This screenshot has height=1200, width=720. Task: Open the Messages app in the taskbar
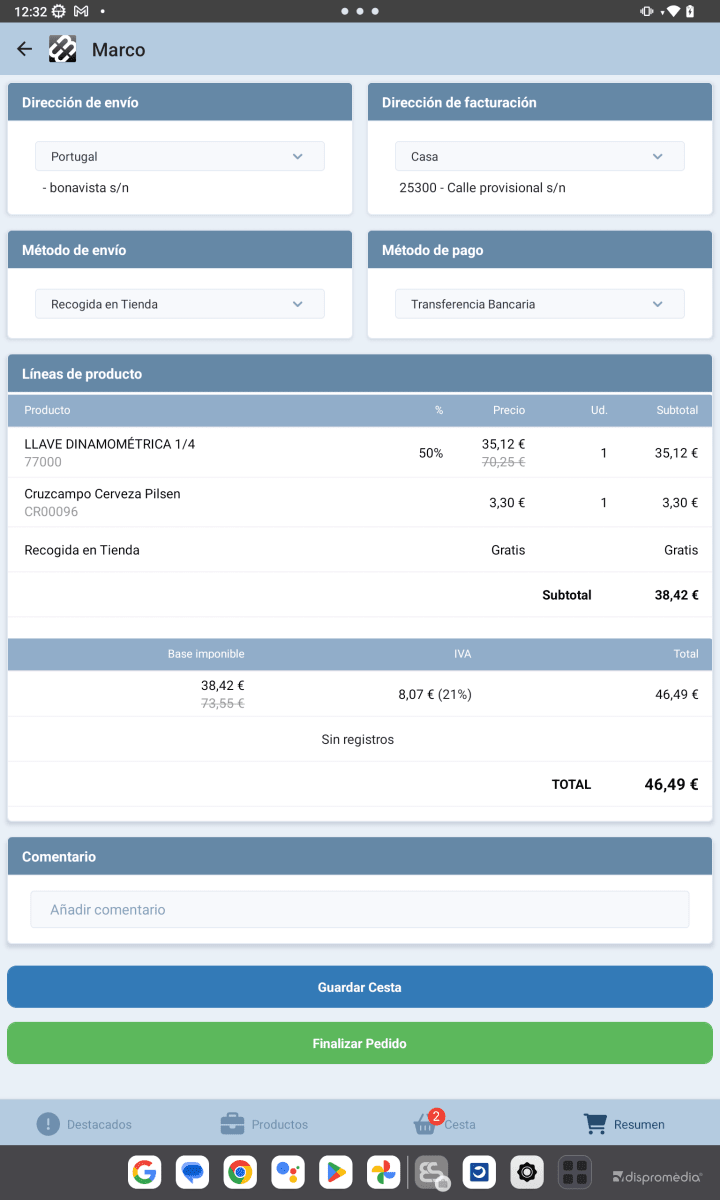coord(192,1172)
